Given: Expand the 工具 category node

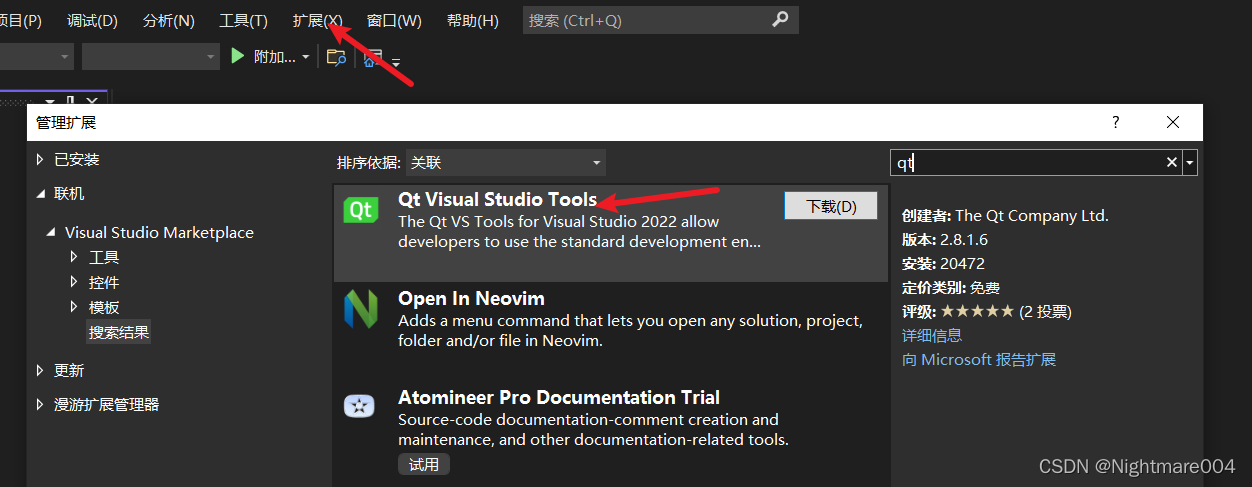Looking at the screenshot, I should pos(74,257).
